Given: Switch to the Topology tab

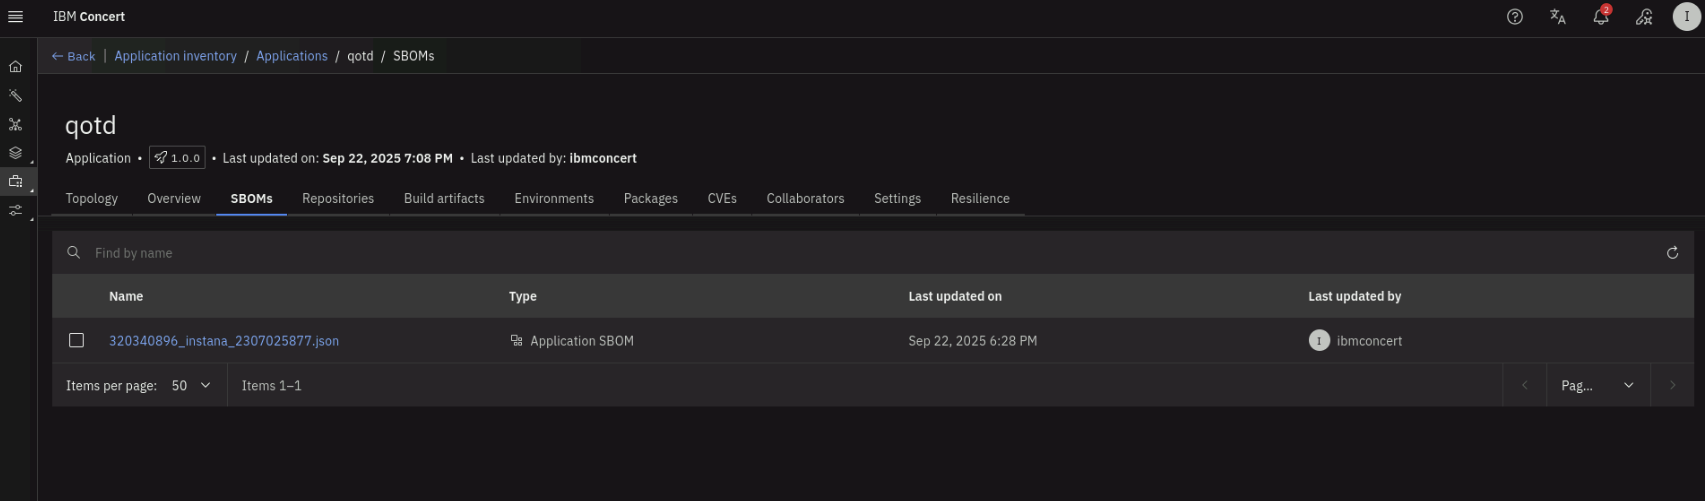Looking at the screenshot, I should pos(91,199).
